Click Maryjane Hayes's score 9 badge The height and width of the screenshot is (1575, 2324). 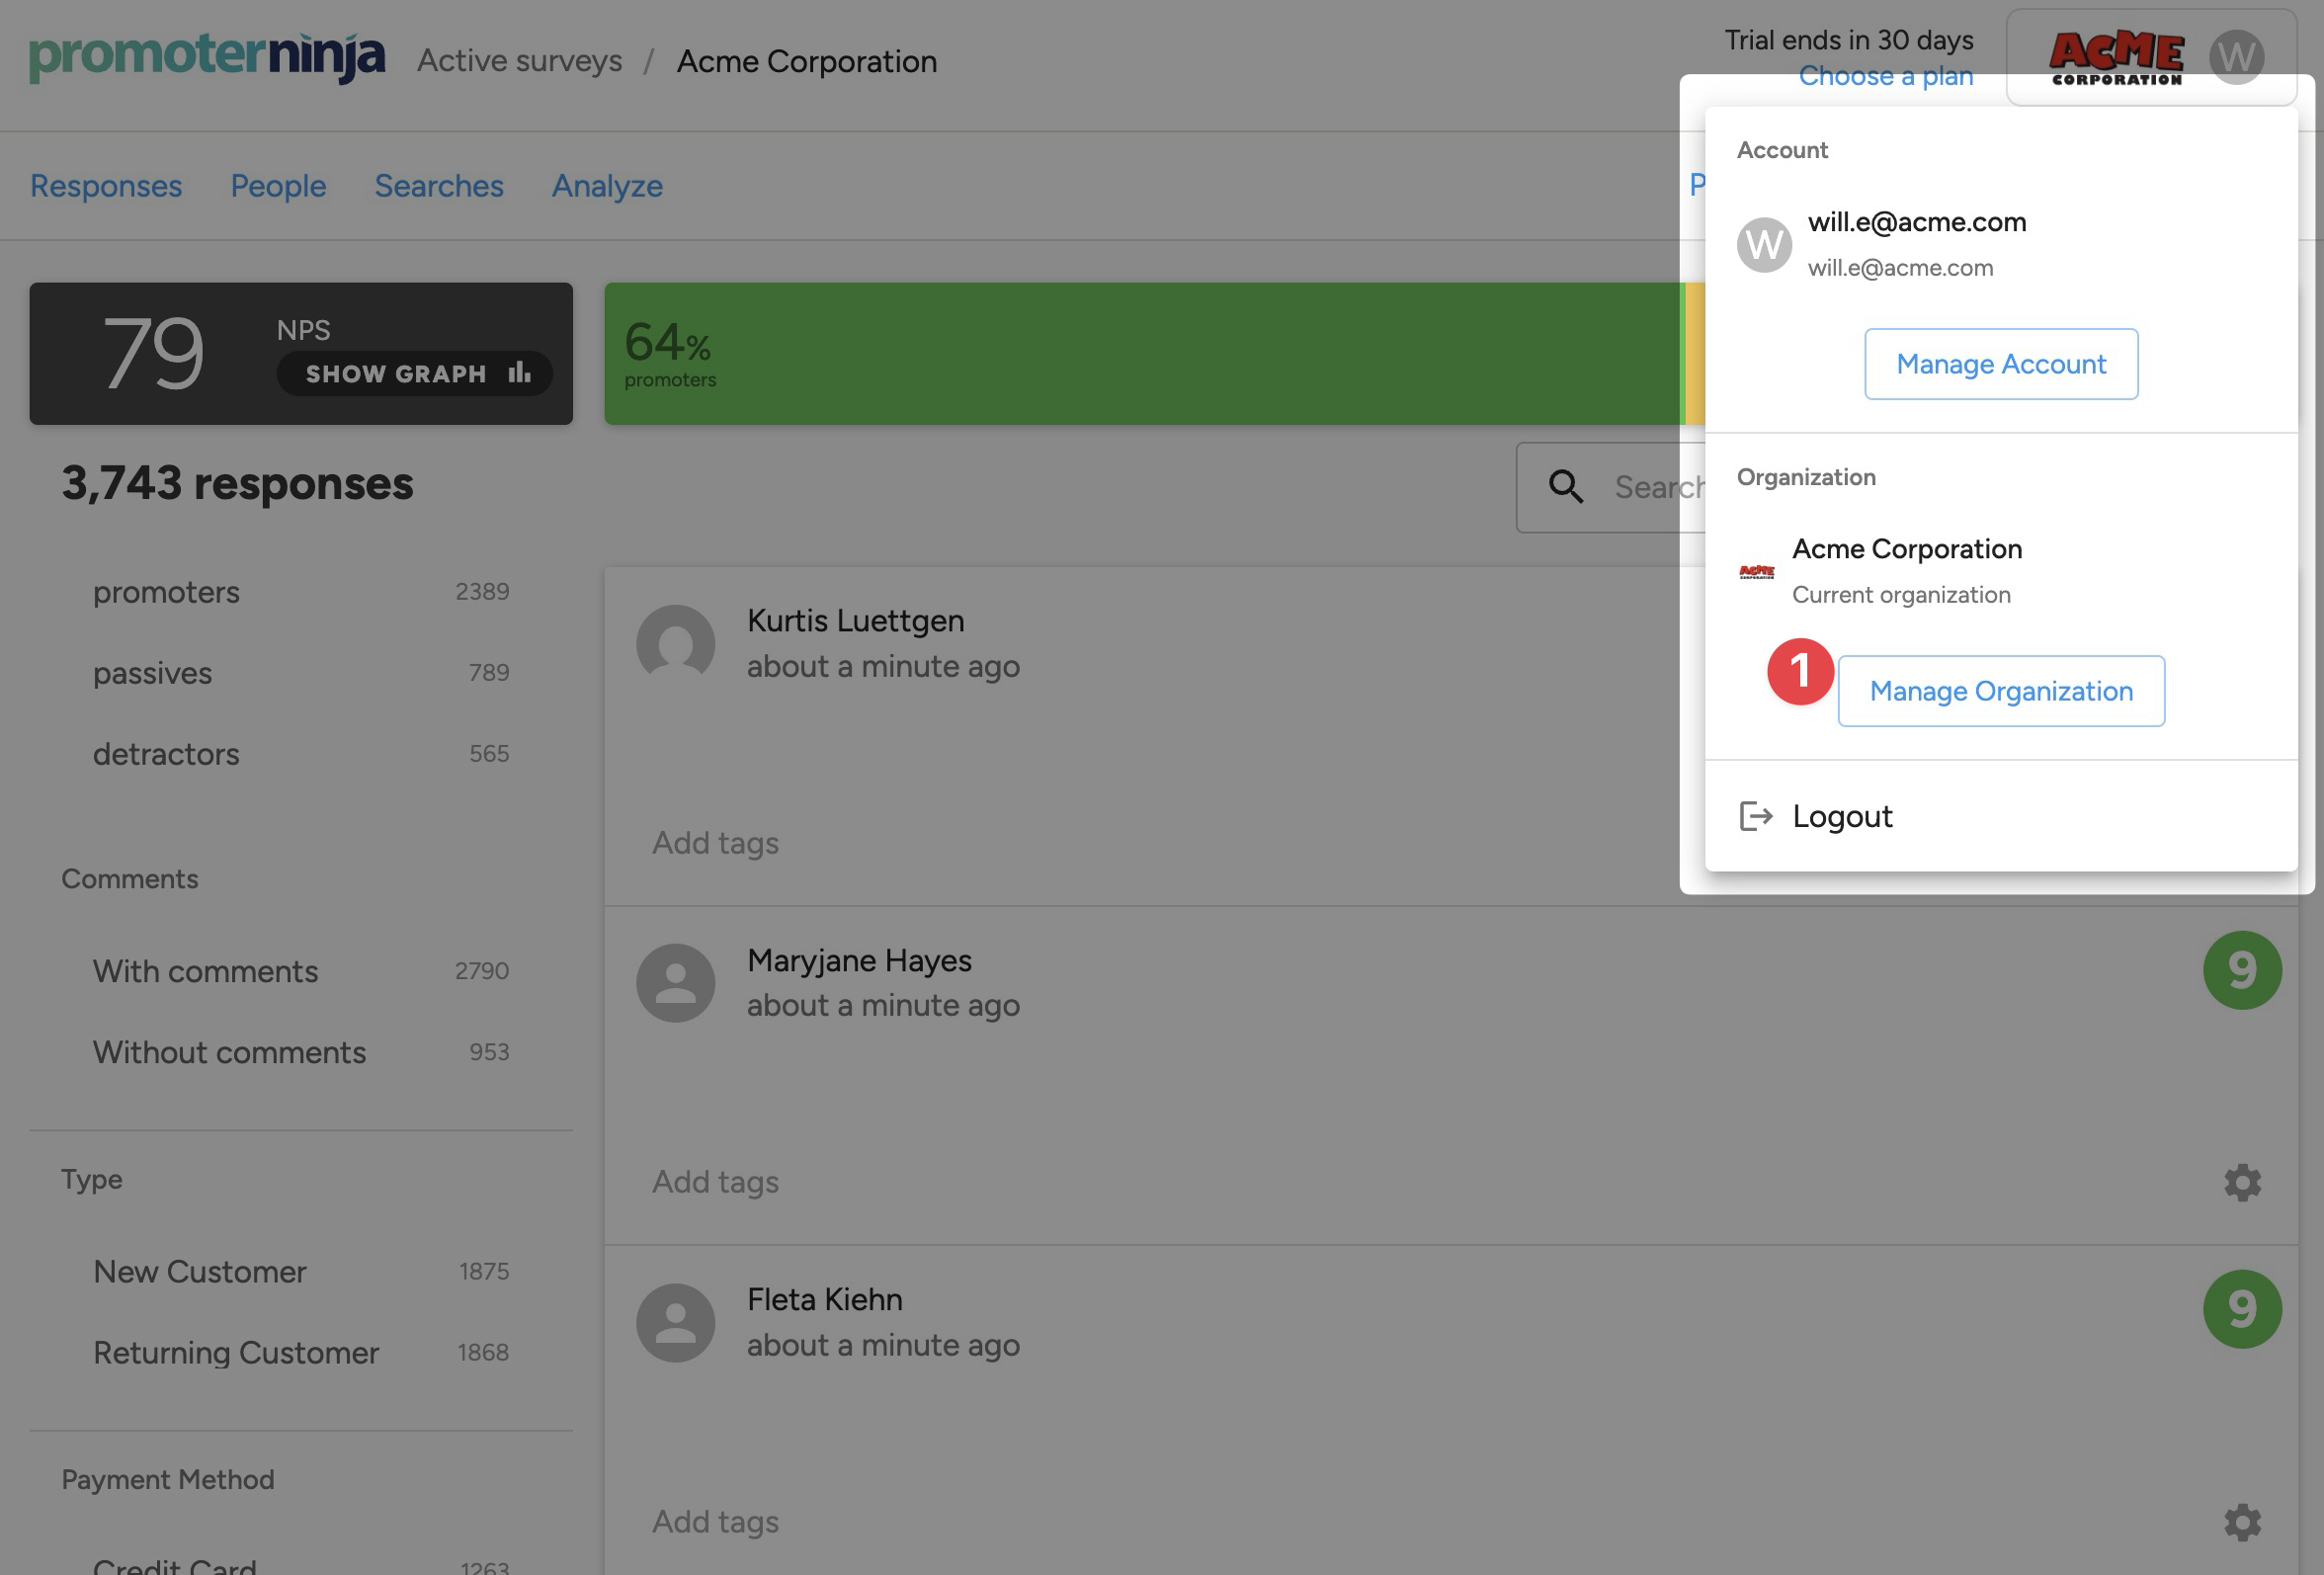click(2242, 970)
